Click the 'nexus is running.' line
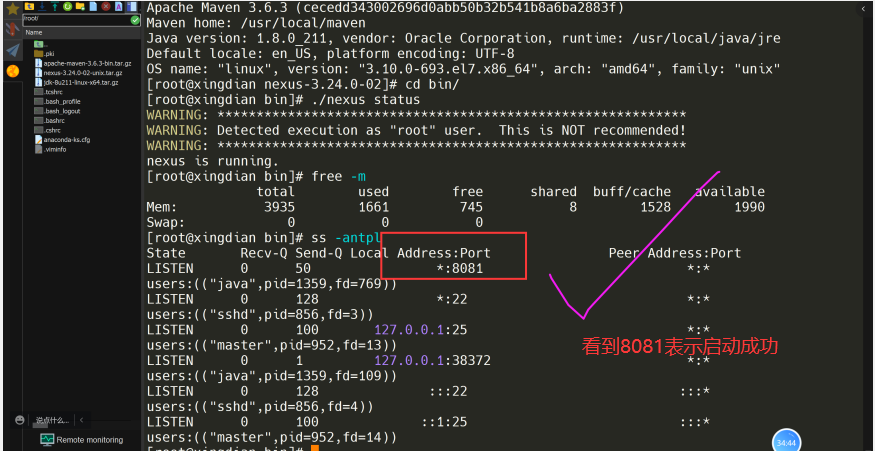This screenshot has height=451, width=875. click(x=212, y=161)
